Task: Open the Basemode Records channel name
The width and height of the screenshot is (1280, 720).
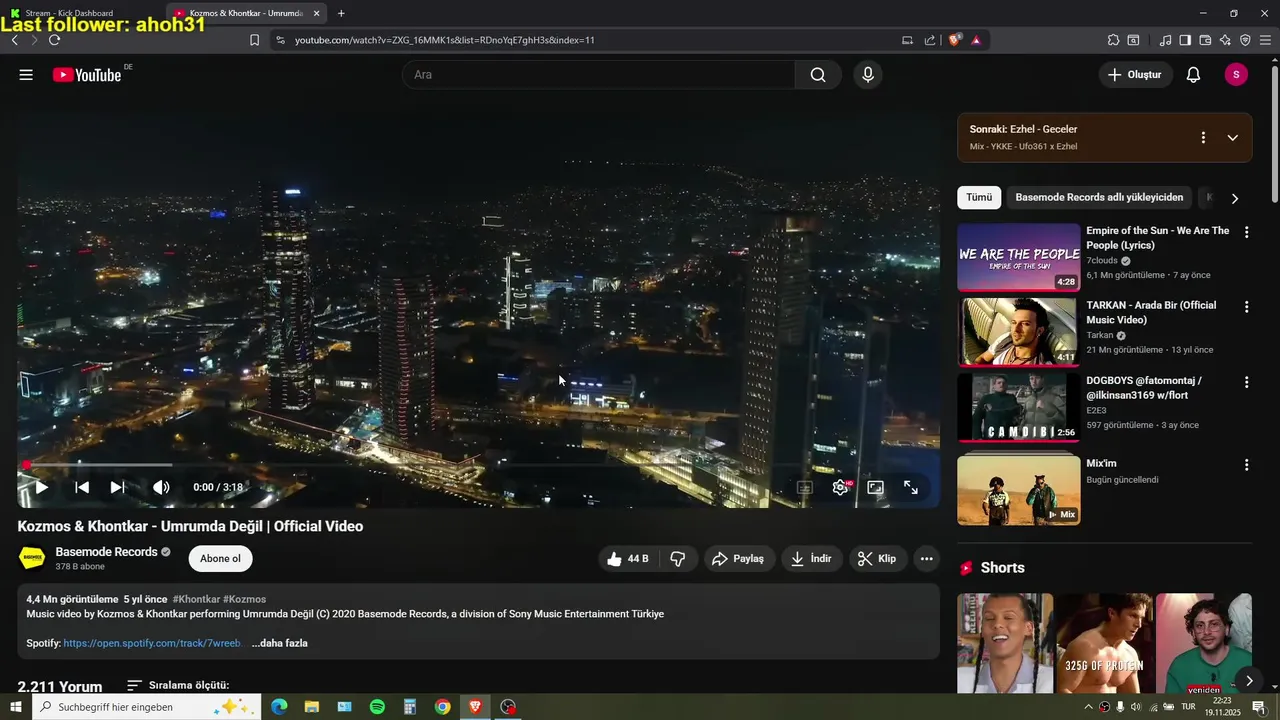Action: tap(106, 552)
